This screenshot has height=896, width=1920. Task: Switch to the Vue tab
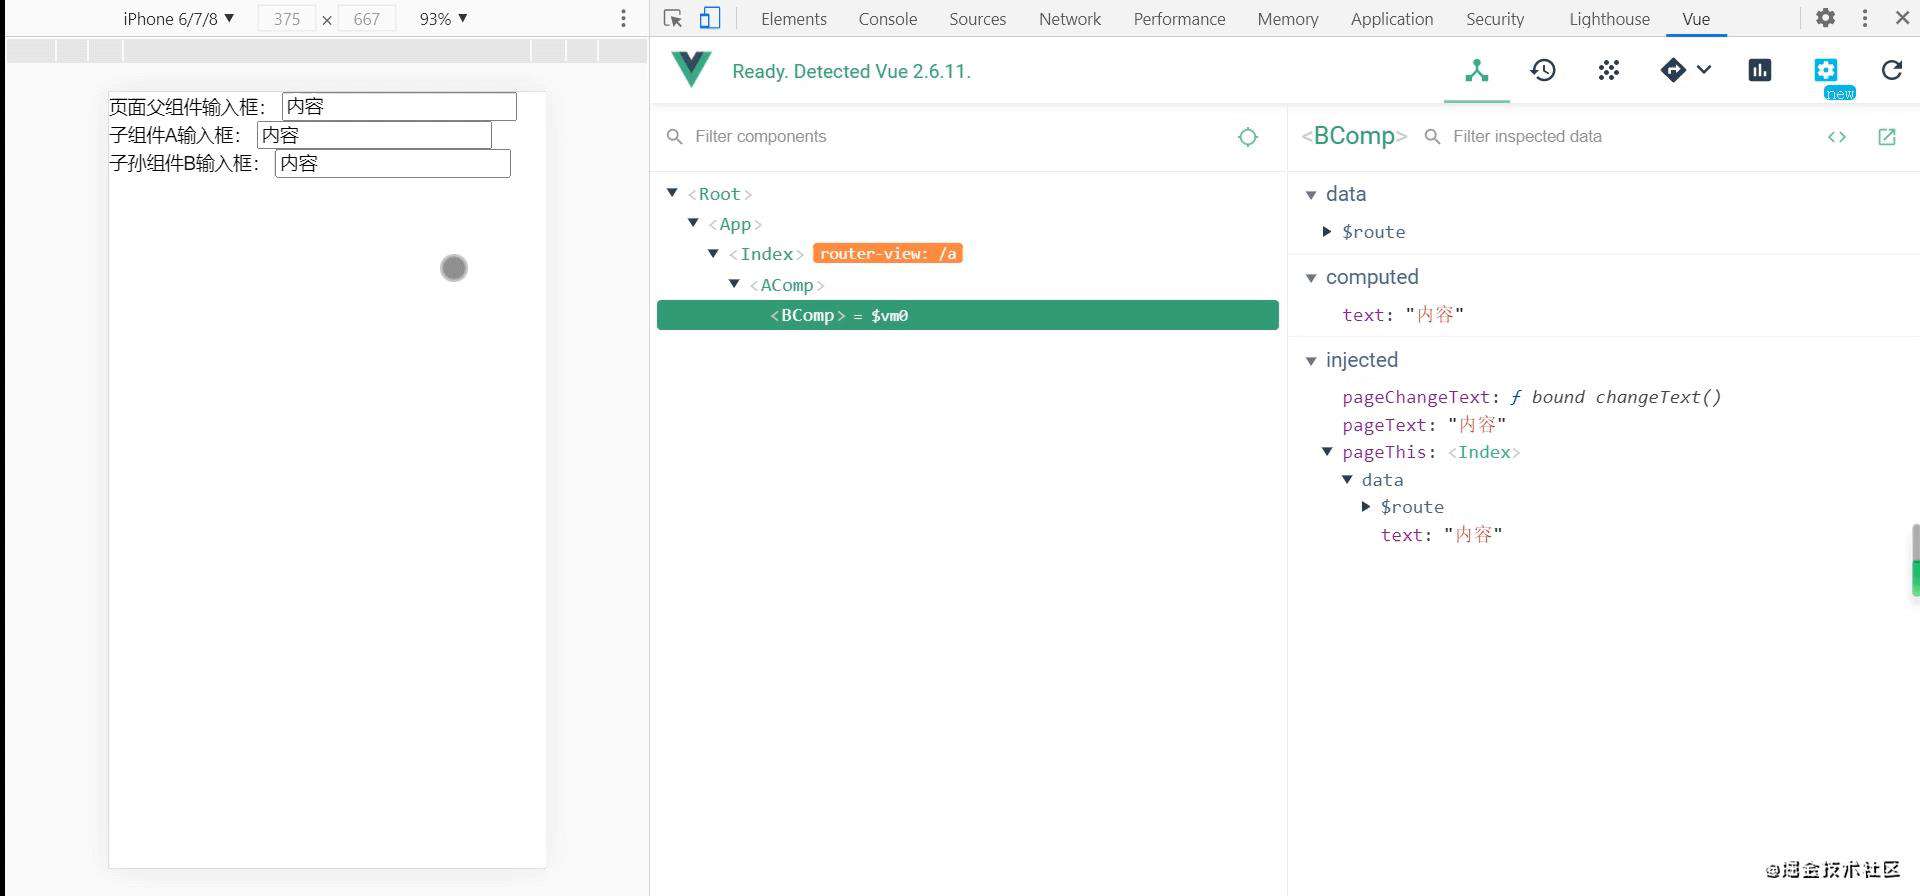point(1696,19)
